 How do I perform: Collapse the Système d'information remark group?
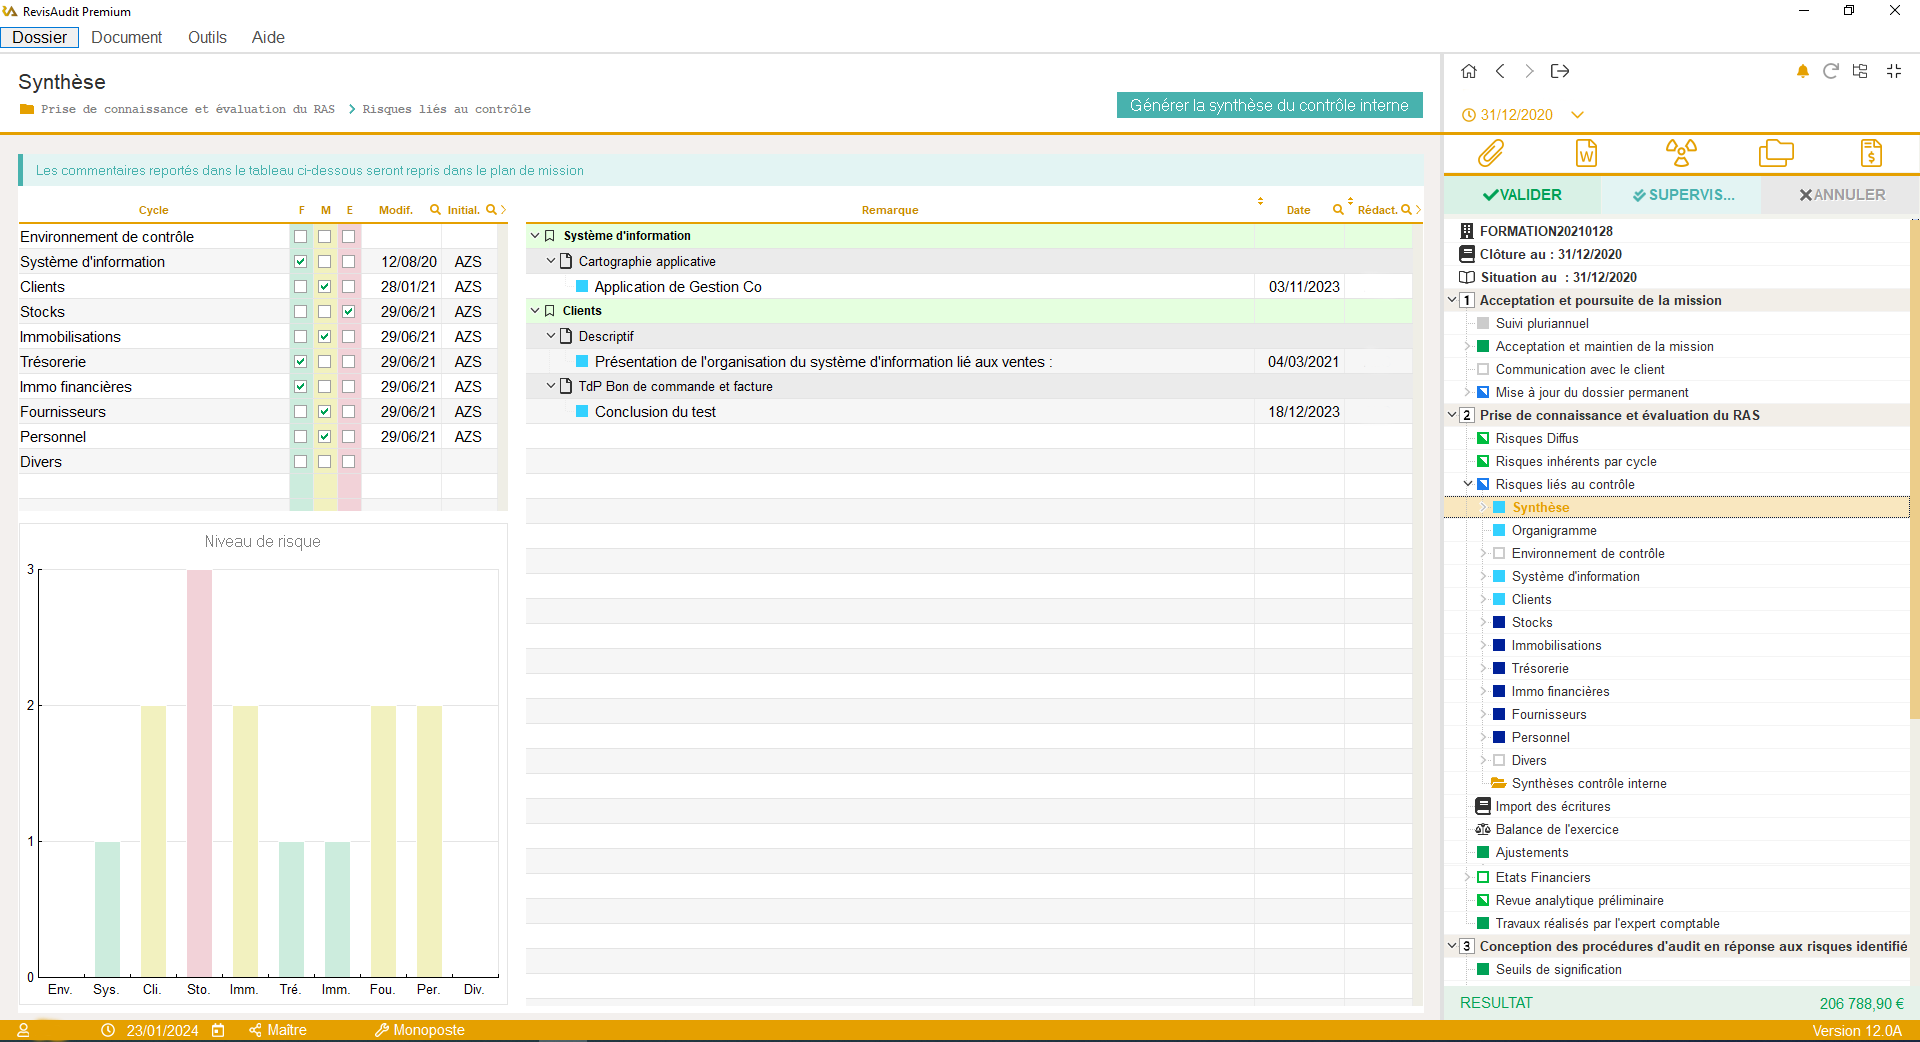point(535,236)
